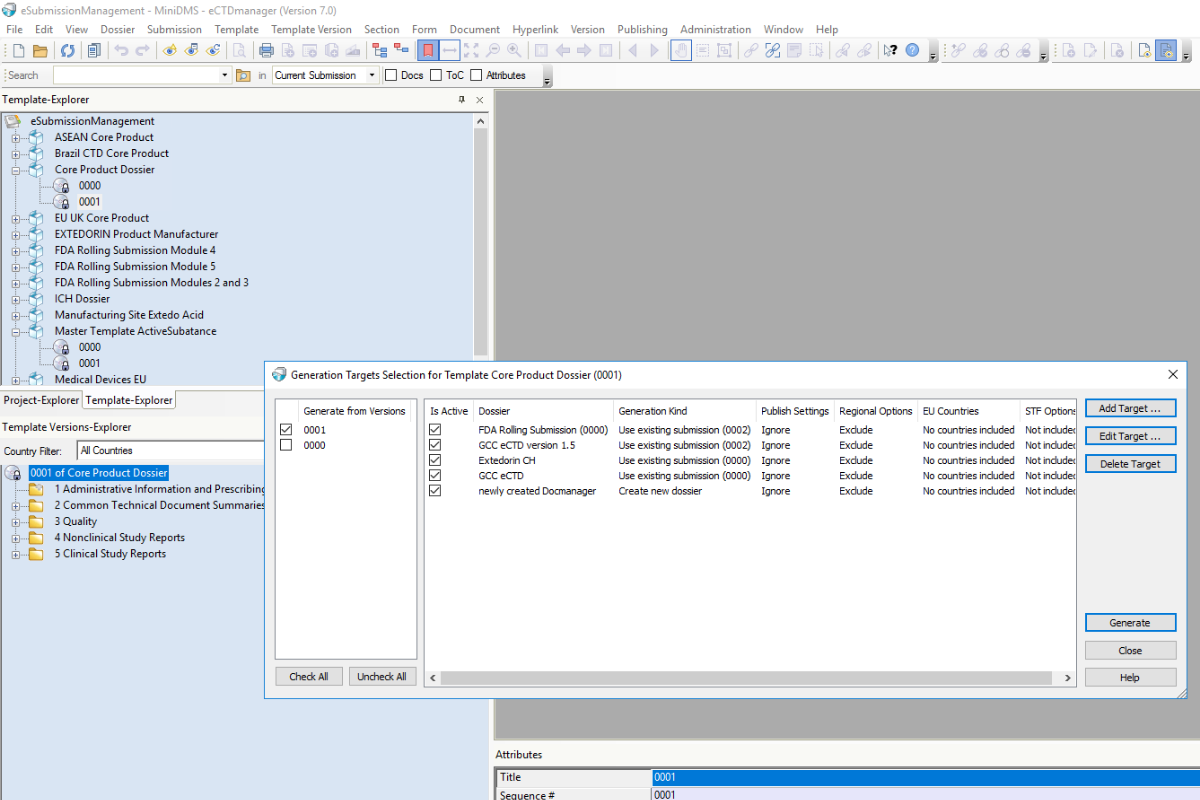
Task: Click the Undo arrow icon
Action: pyautogui.click(x=121, y=50)
